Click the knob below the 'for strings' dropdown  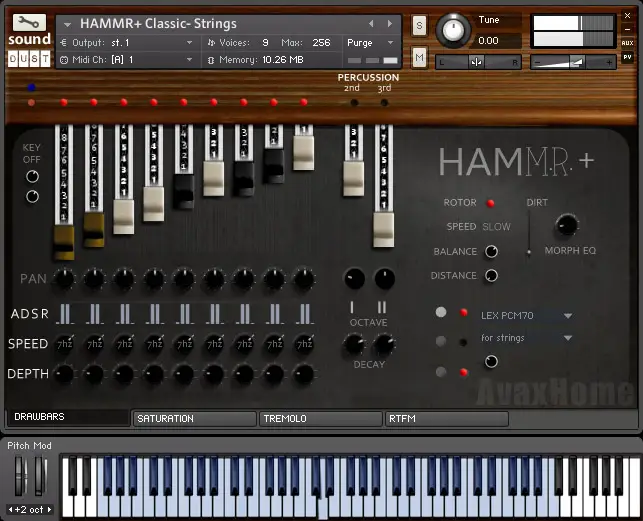click(491, 361)
